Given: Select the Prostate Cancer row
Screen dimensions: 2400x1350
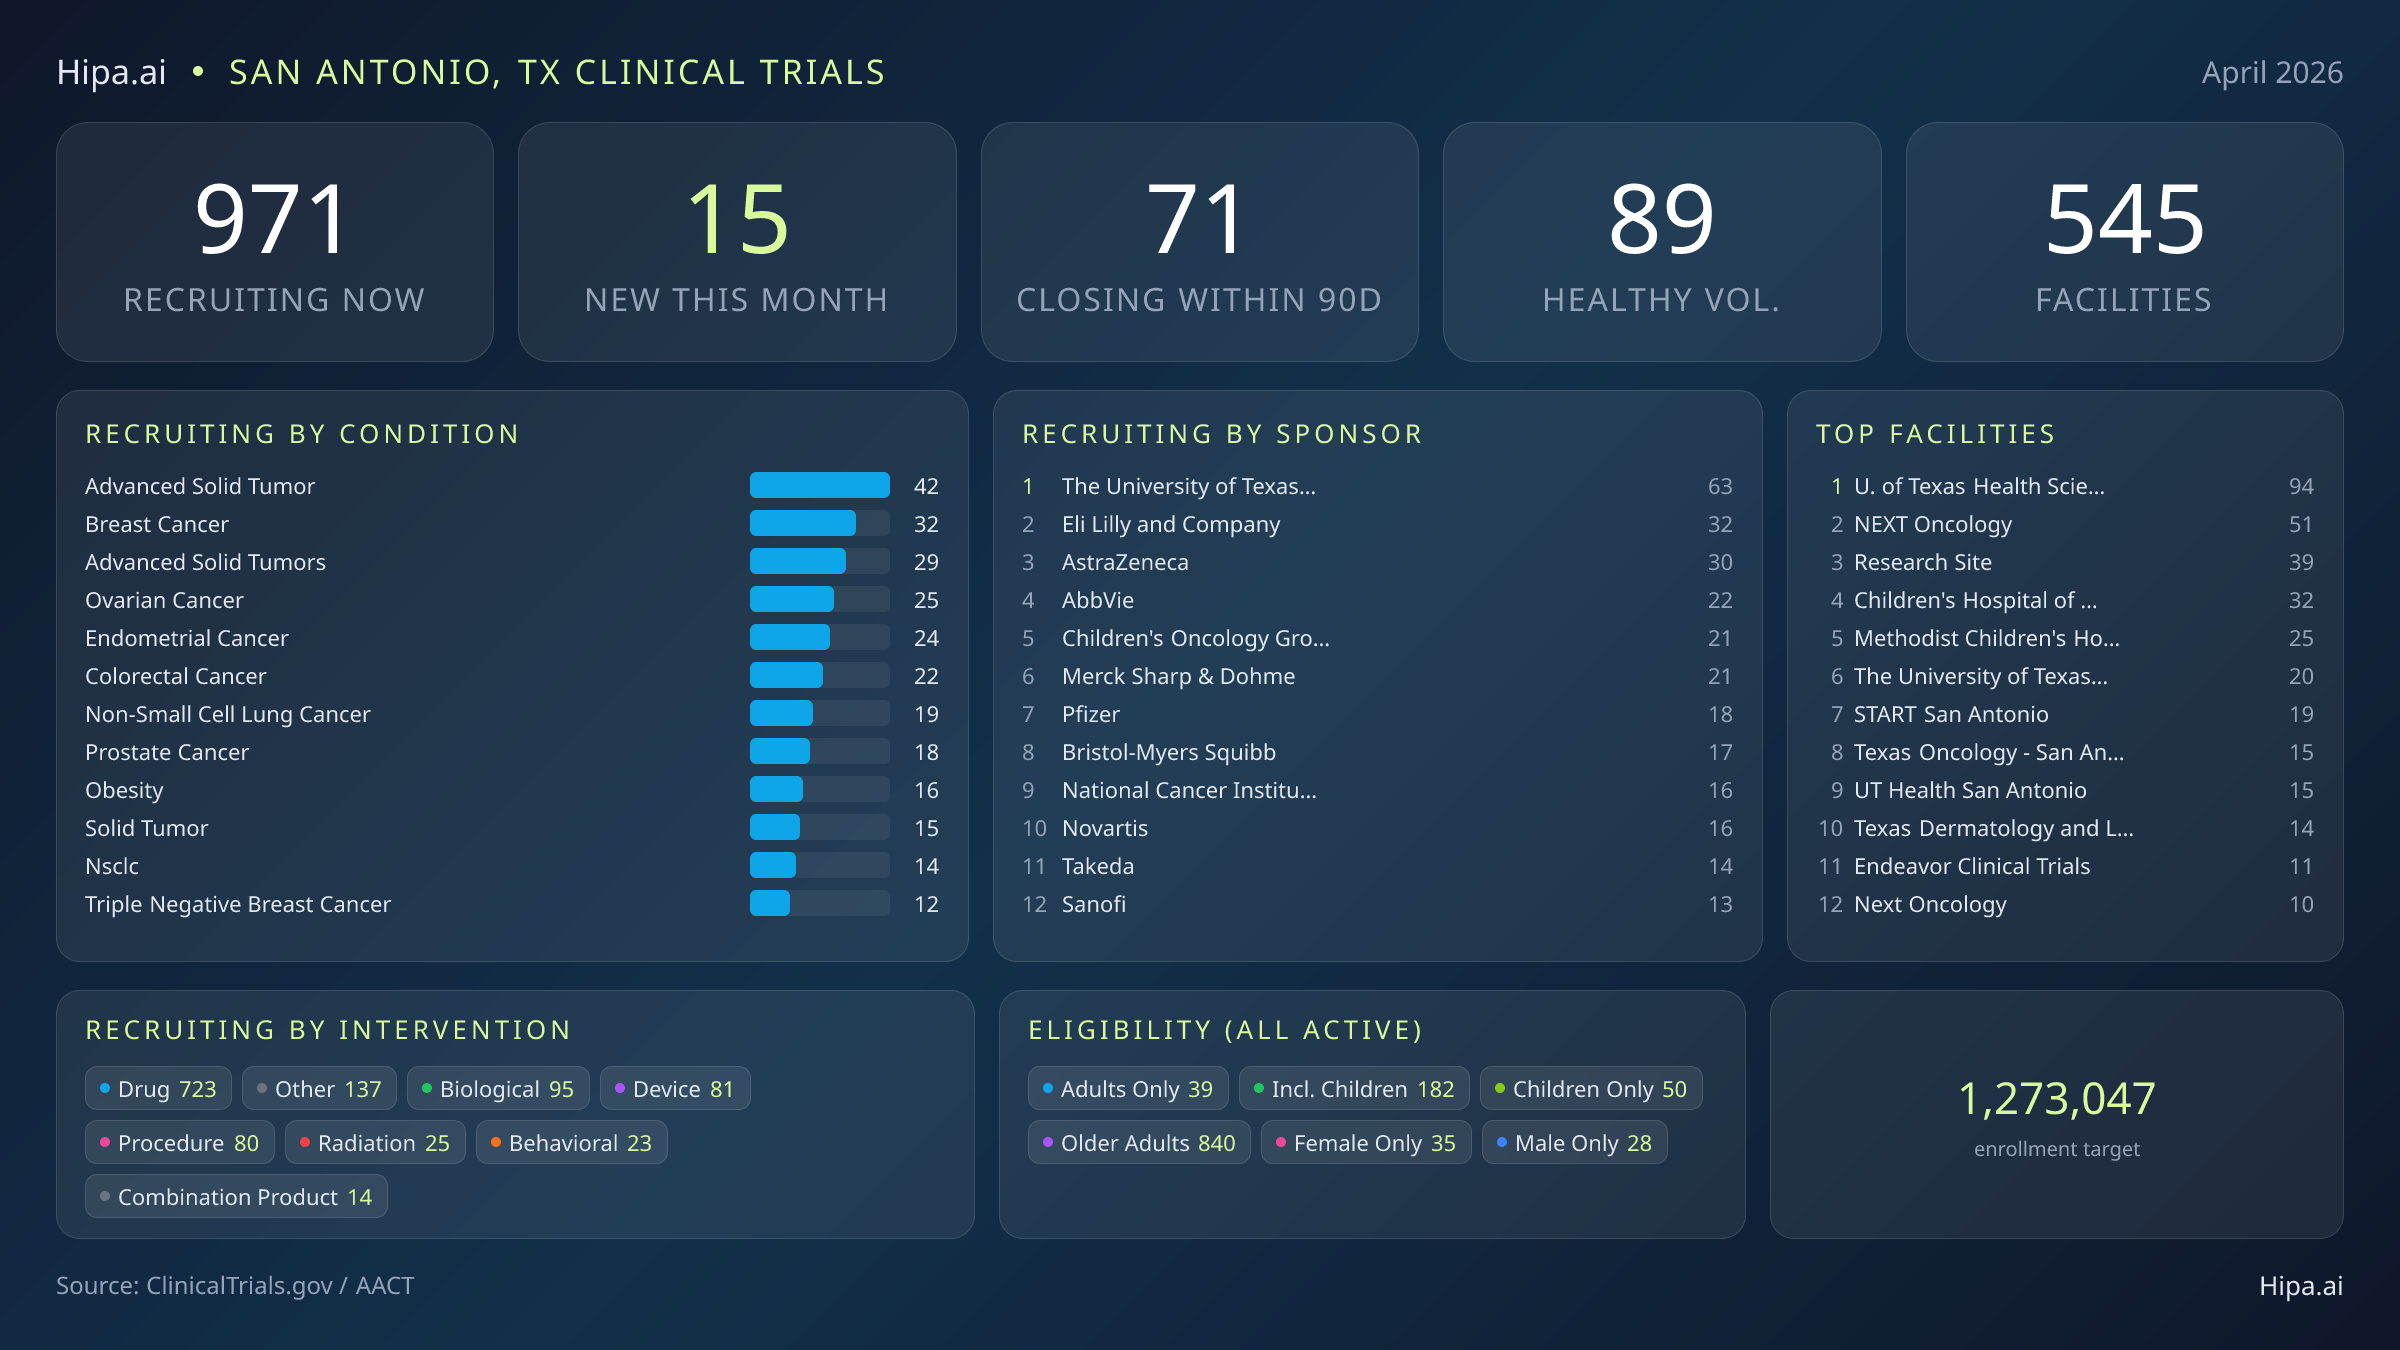Looking at the screenshot, I should pyautogui.click(x=512, y=752).
